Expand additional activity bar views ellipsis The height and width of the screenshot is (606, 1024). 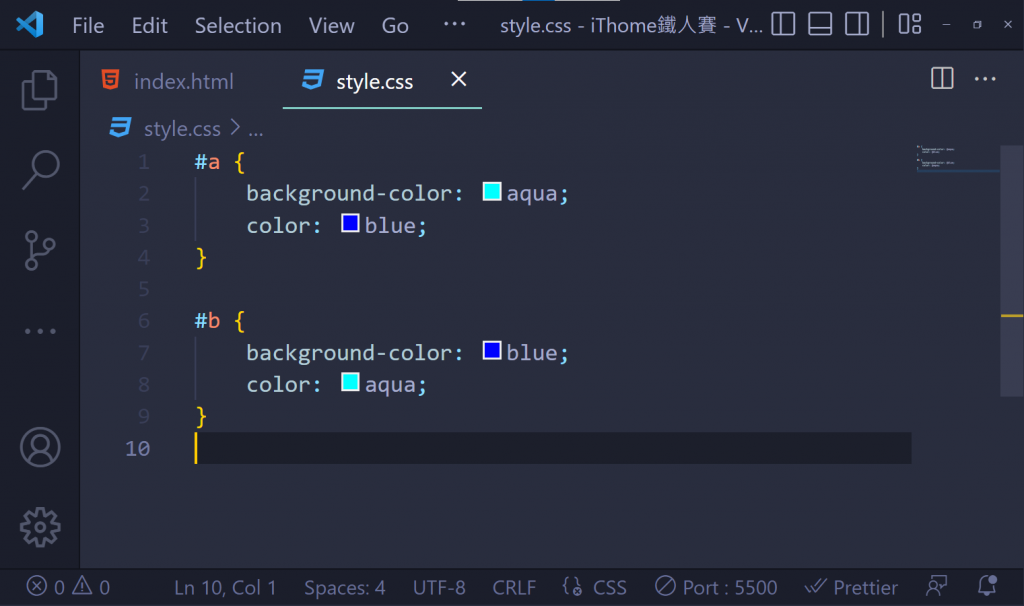40,331
